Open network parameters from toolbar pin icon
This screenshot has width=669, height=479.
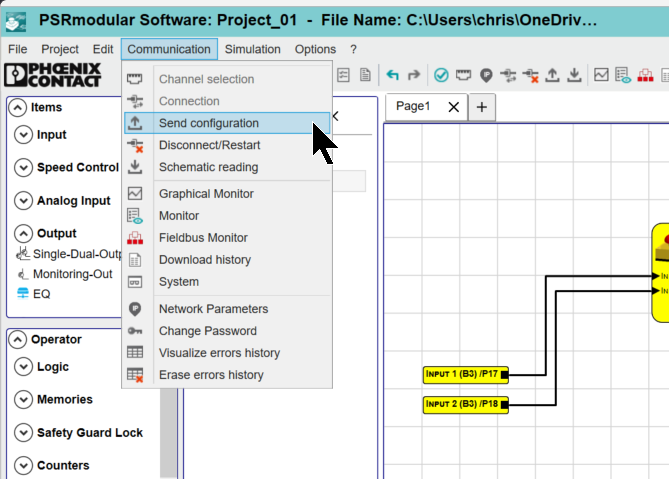pyautogui.click(x=486, y=75)
